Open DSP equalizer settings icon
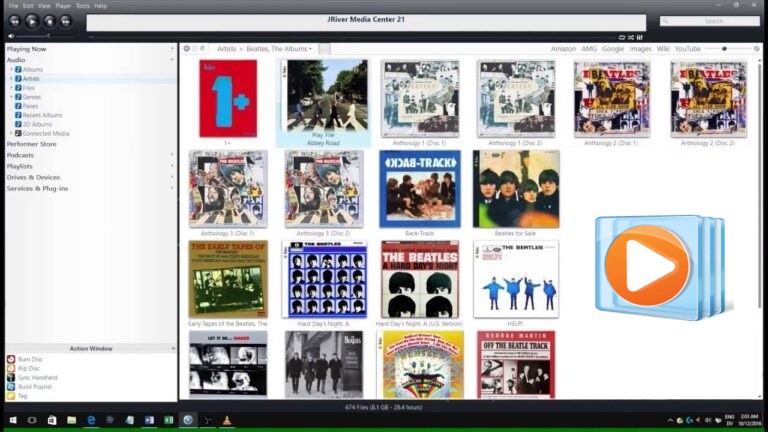768x432 pixels. (x=640, y=37)
